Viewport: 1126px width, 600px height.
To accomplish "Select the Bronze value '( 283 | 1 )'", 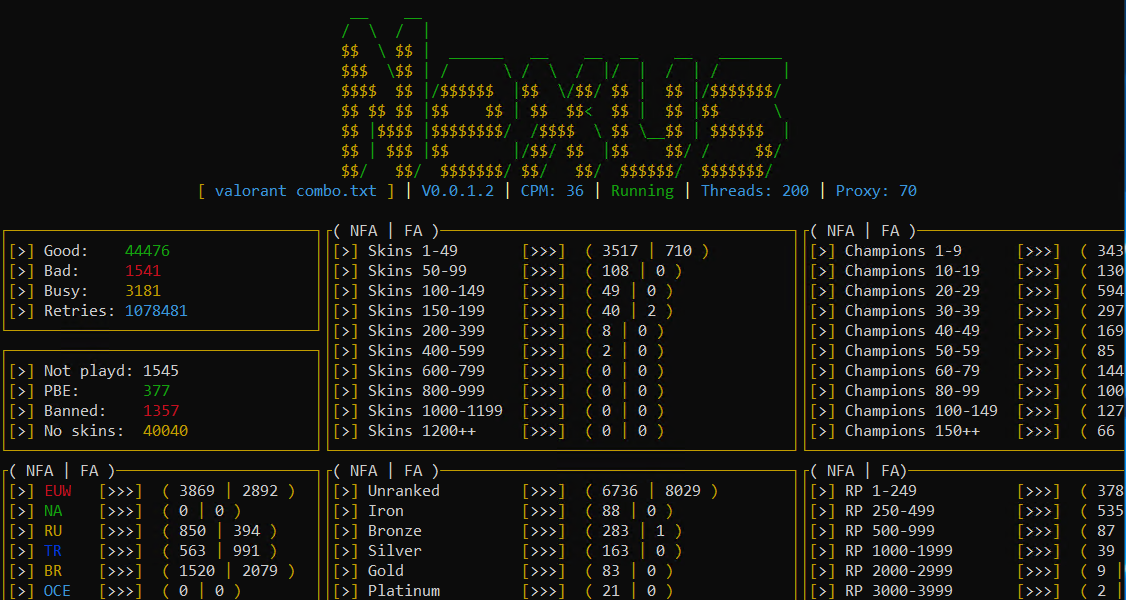I will [x=633, y=532].
